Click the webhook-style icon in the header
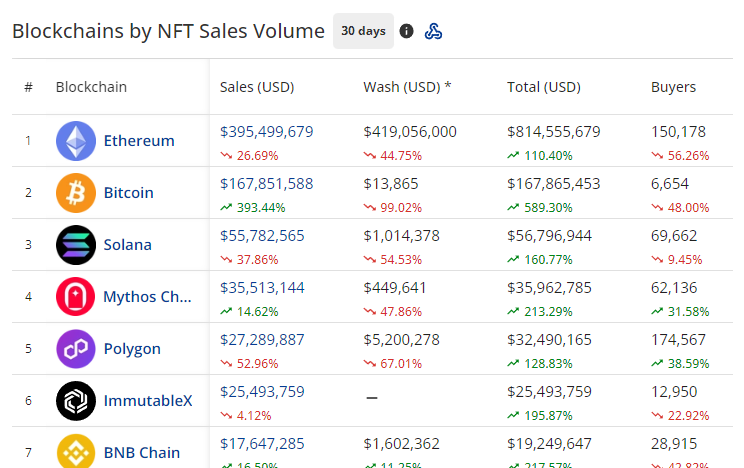 [x=434, y=31]
